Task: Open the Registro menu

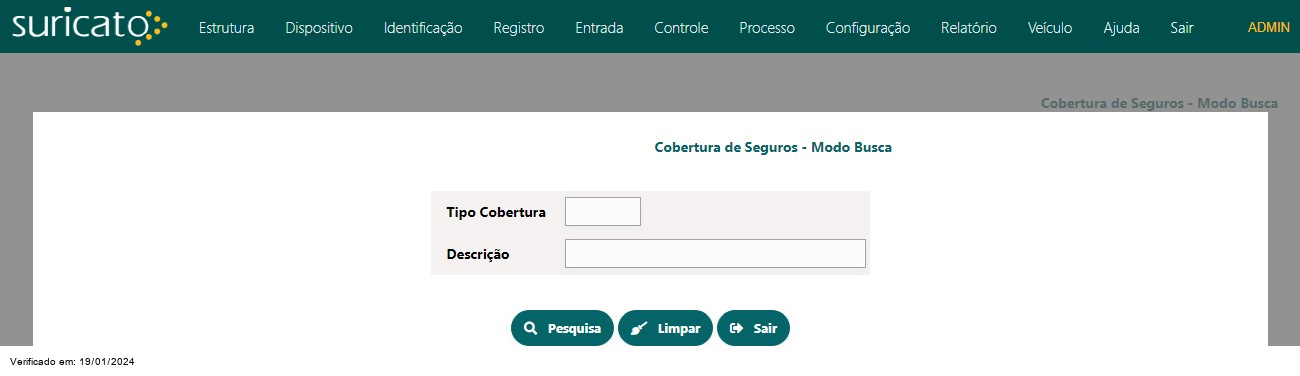Action: click(519, 28)
